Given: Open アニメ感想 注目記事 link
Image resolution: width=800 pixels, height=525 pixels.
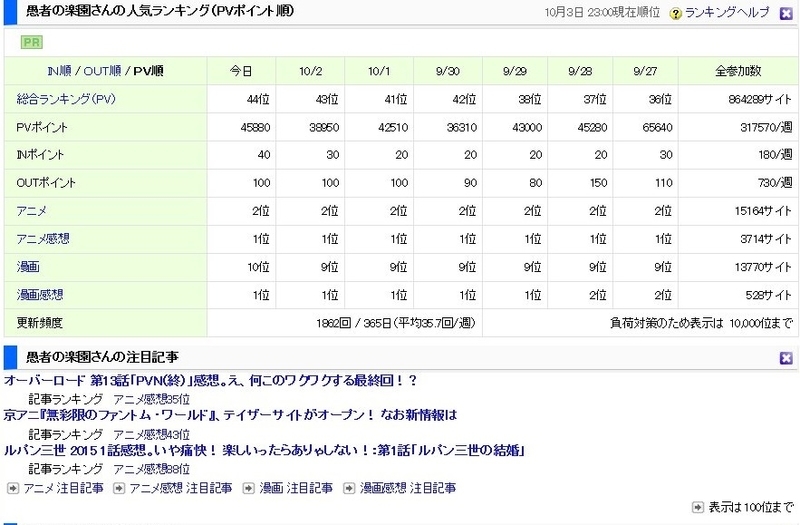Looking at the screenshot, I should click(x=181, y=488).
